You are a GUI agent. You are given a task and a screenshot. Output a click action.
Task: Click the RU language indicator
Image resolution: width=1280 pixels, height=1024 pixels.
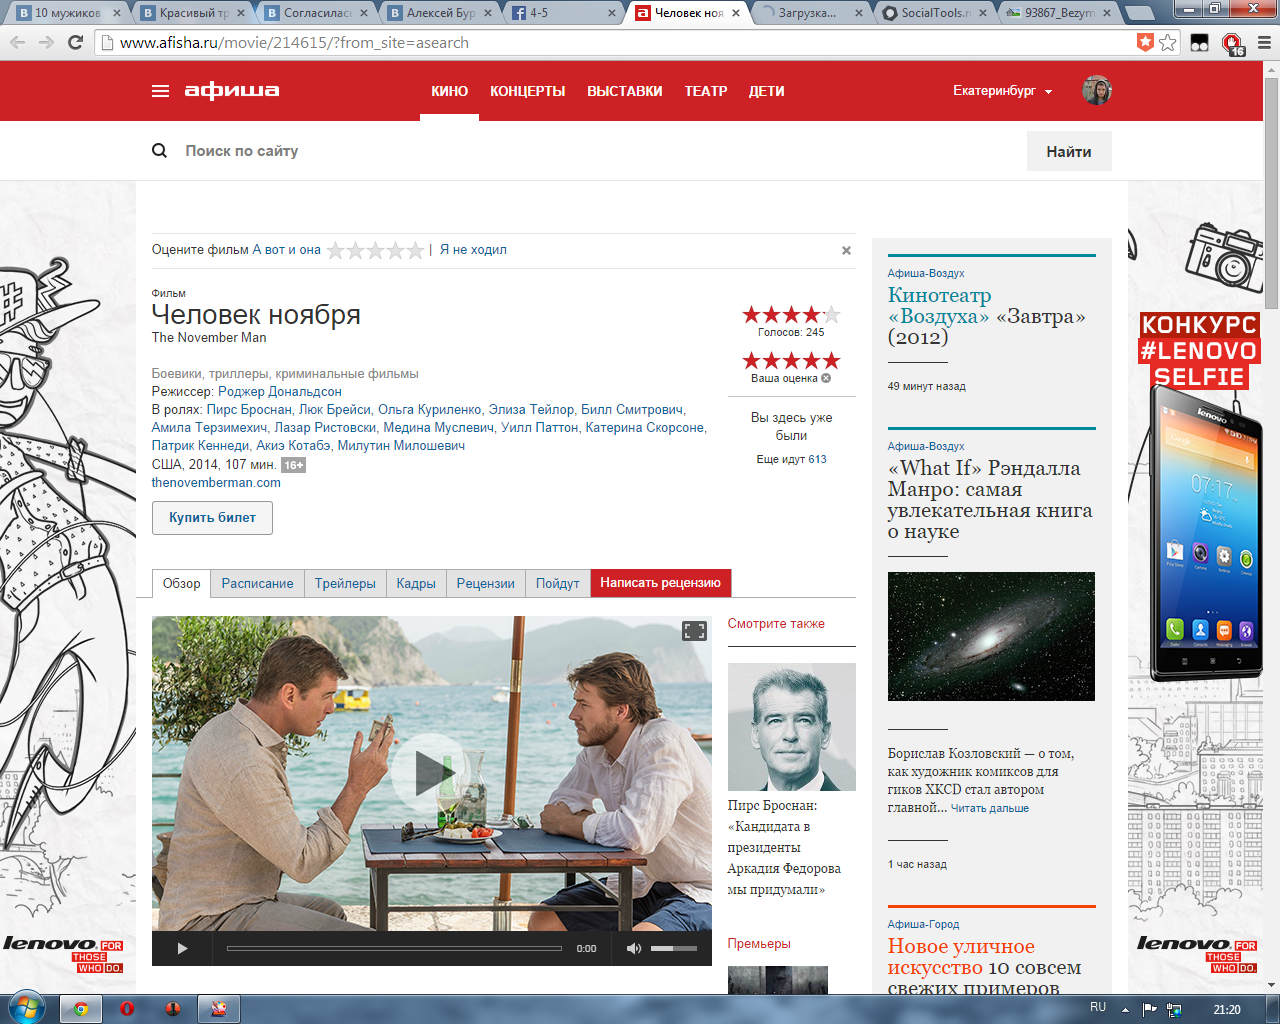1098,1008
